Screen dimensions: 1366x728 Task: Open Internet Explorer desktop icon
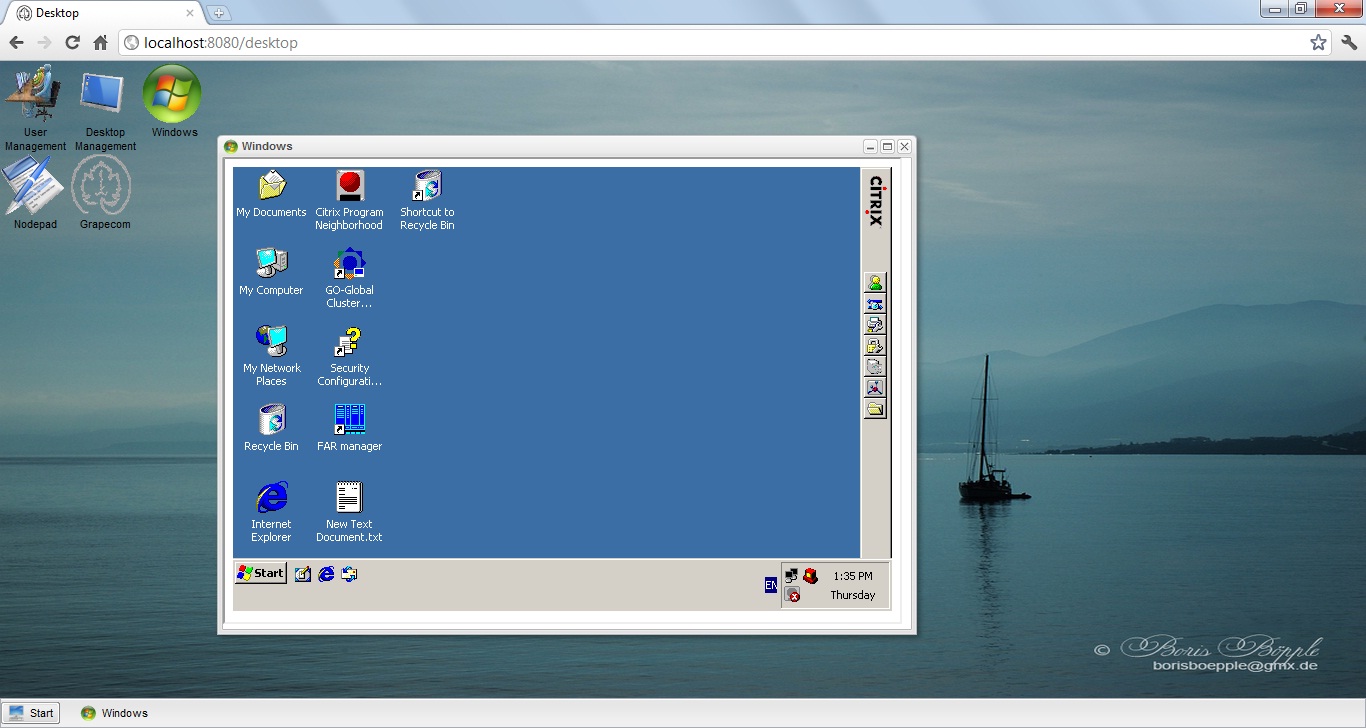point(271,499)
